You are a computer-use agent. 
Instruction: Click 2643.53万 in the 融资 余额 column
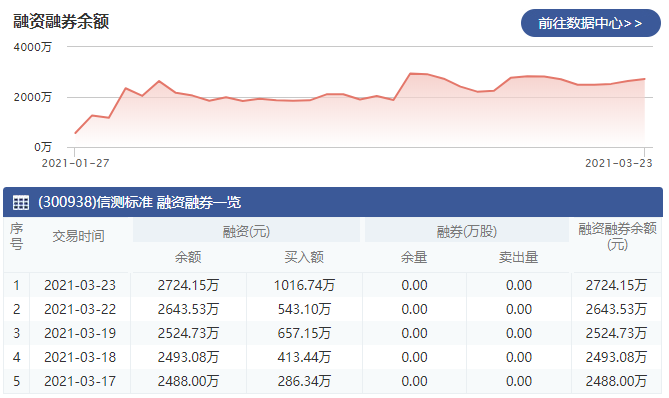pyautogui.click(x=188, y=309)
